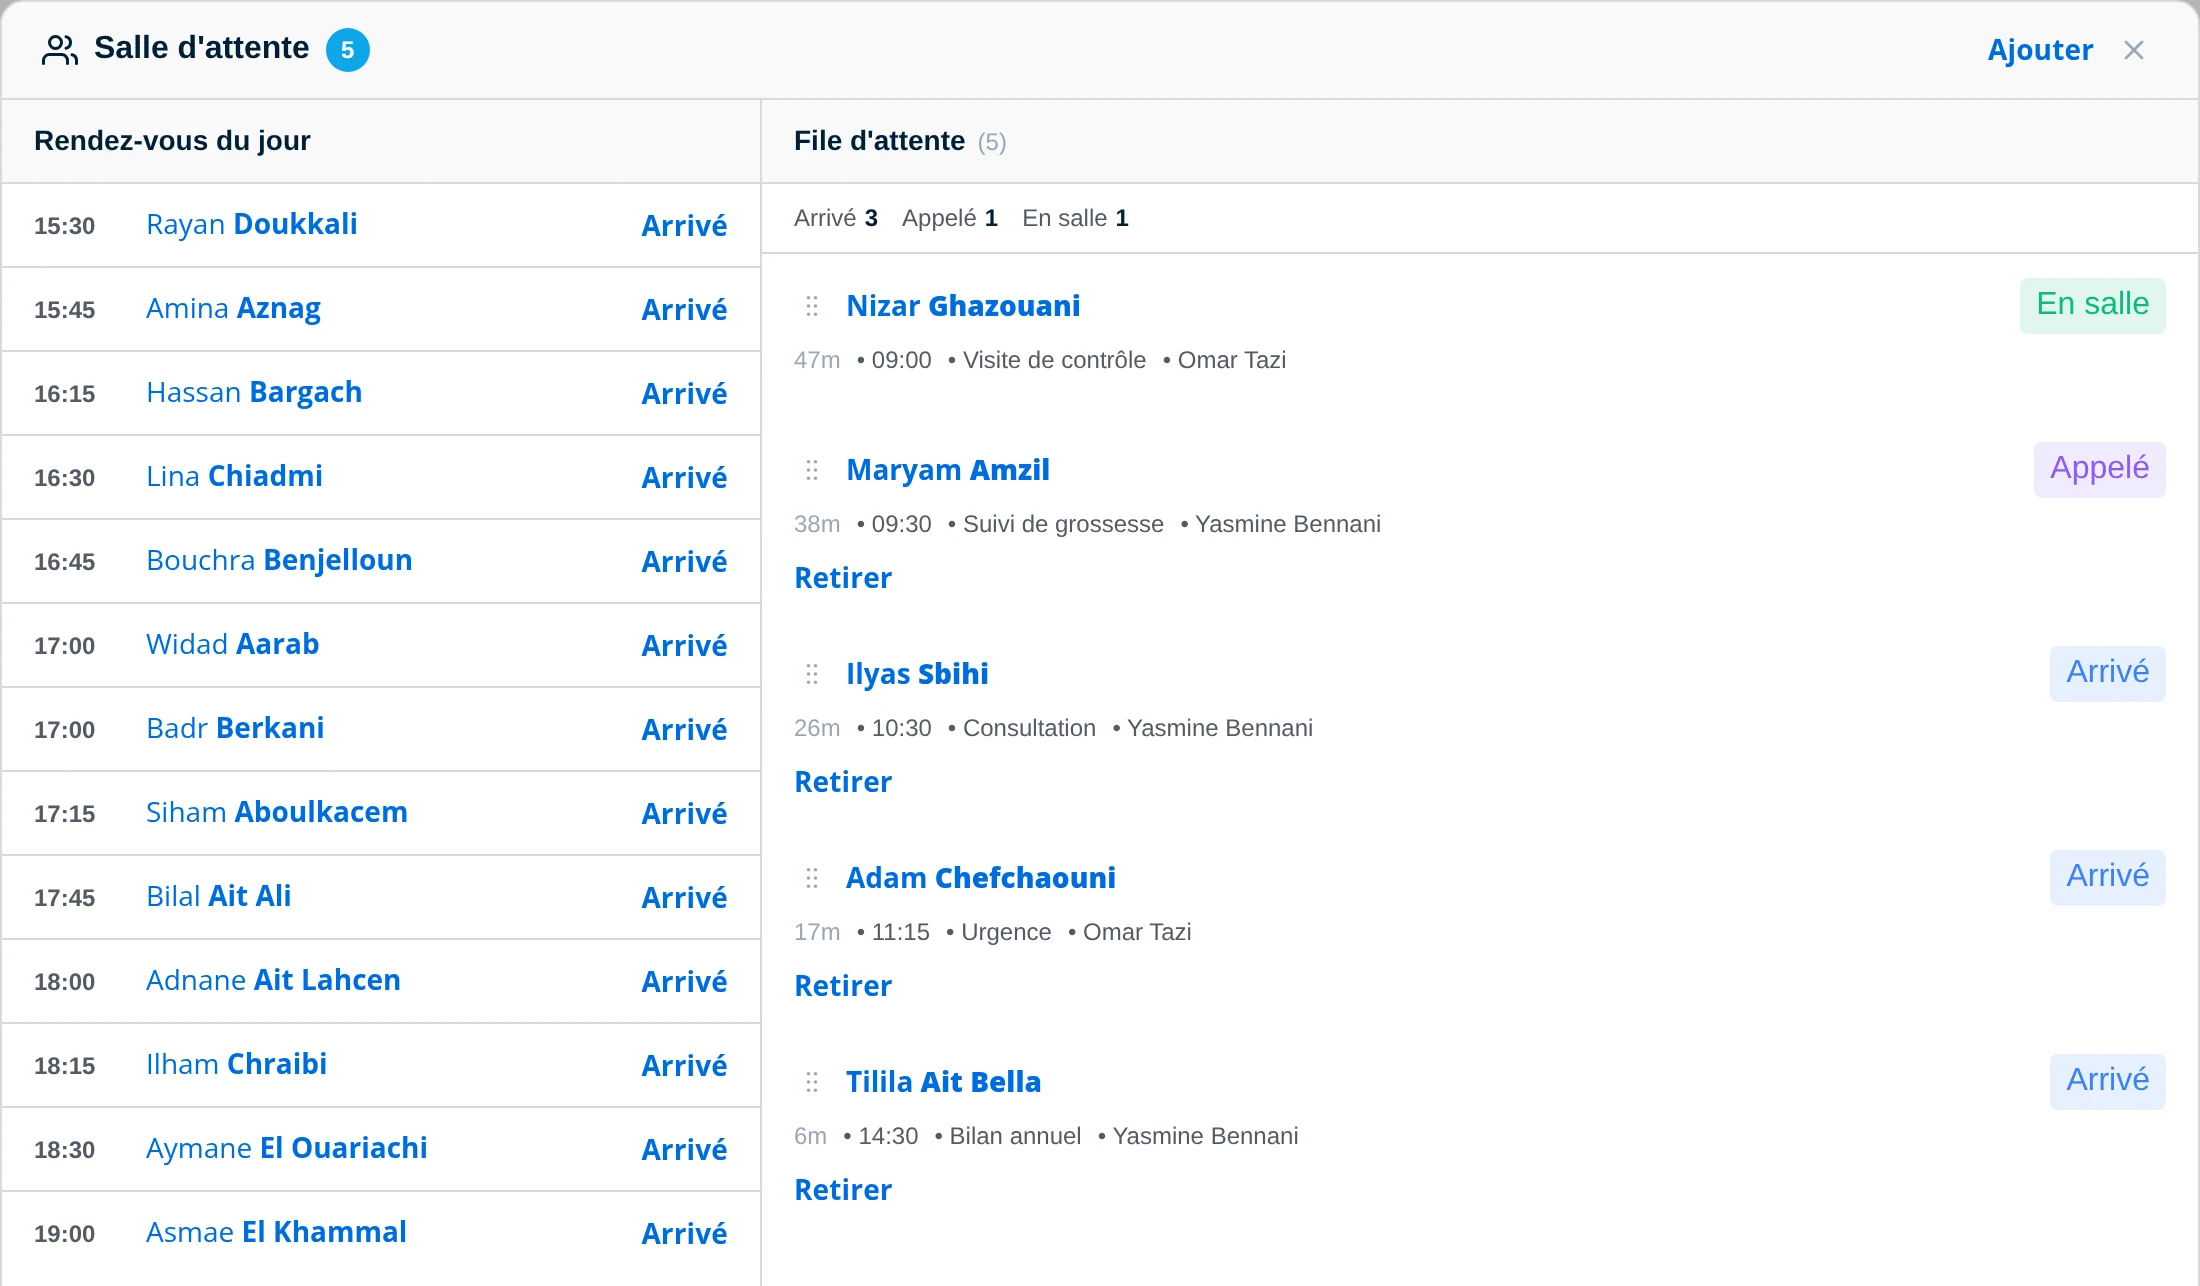Screen dimensions: 2200x1286
Task: Mark Widad Aarab as Arrivé
Action: click(684, 646)
